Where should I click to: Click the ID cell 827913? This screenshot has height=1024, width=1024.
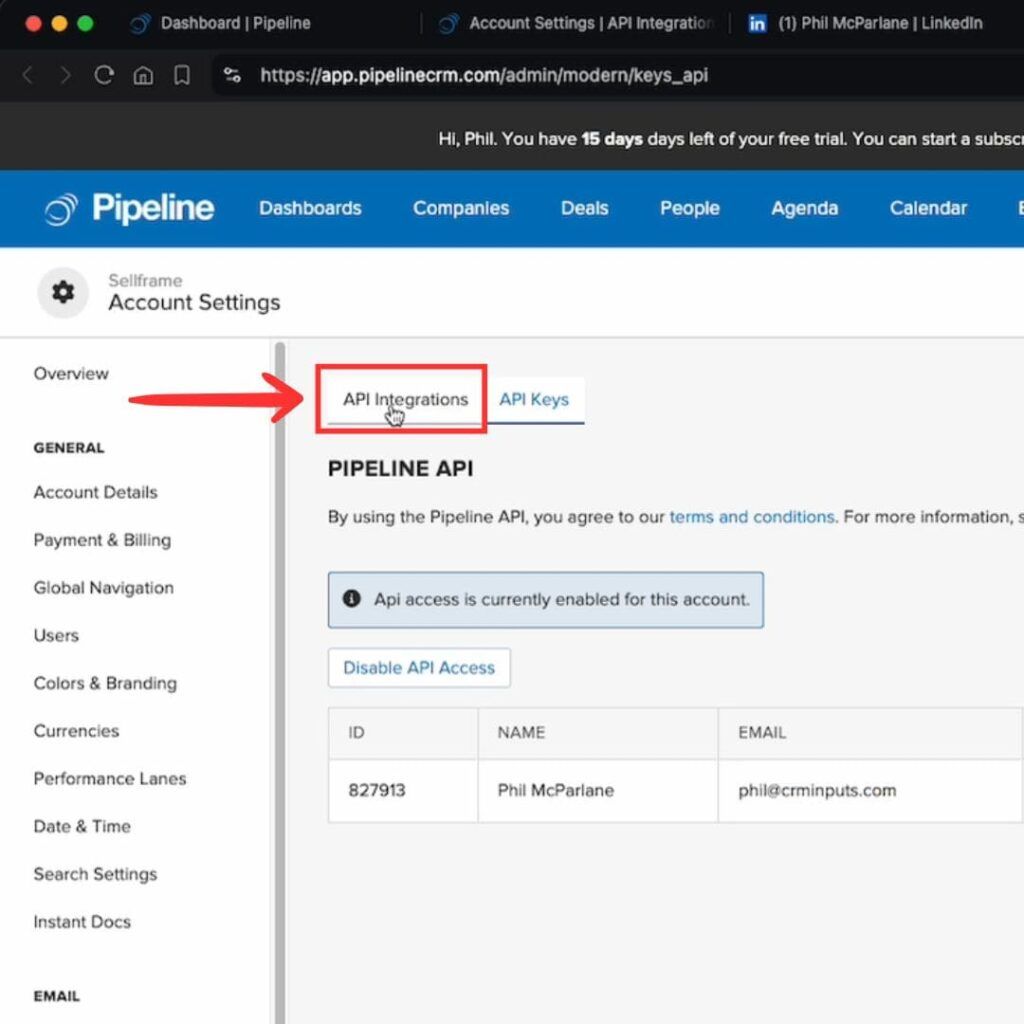[x=403, y=790]
